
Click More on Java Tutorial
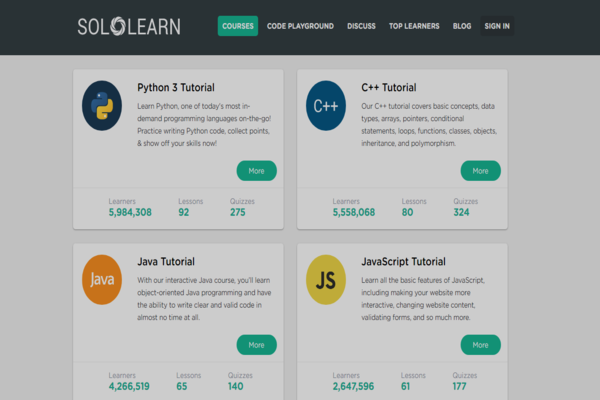pyautogui.click(x=256, y=344)
